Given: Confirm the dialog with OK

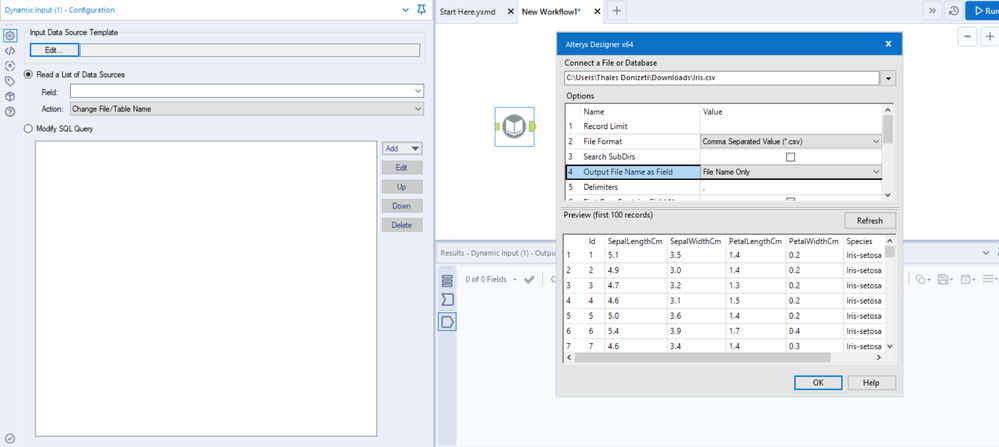Looking at the screenshot, I should click(x=818, y=383).
